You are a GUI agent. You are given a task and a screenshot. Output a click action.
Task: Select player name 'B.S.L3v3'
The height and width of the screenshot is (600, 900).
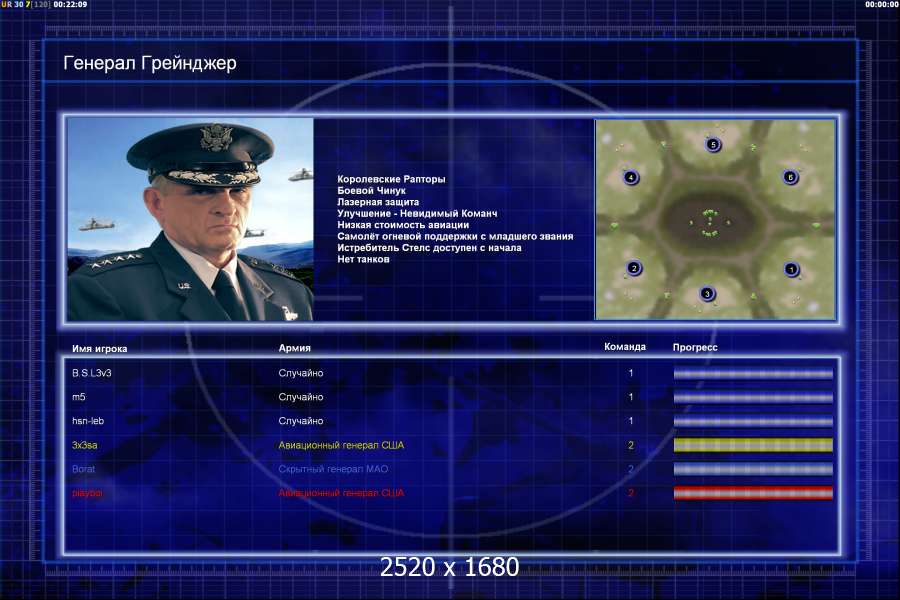tap(92, 373)
